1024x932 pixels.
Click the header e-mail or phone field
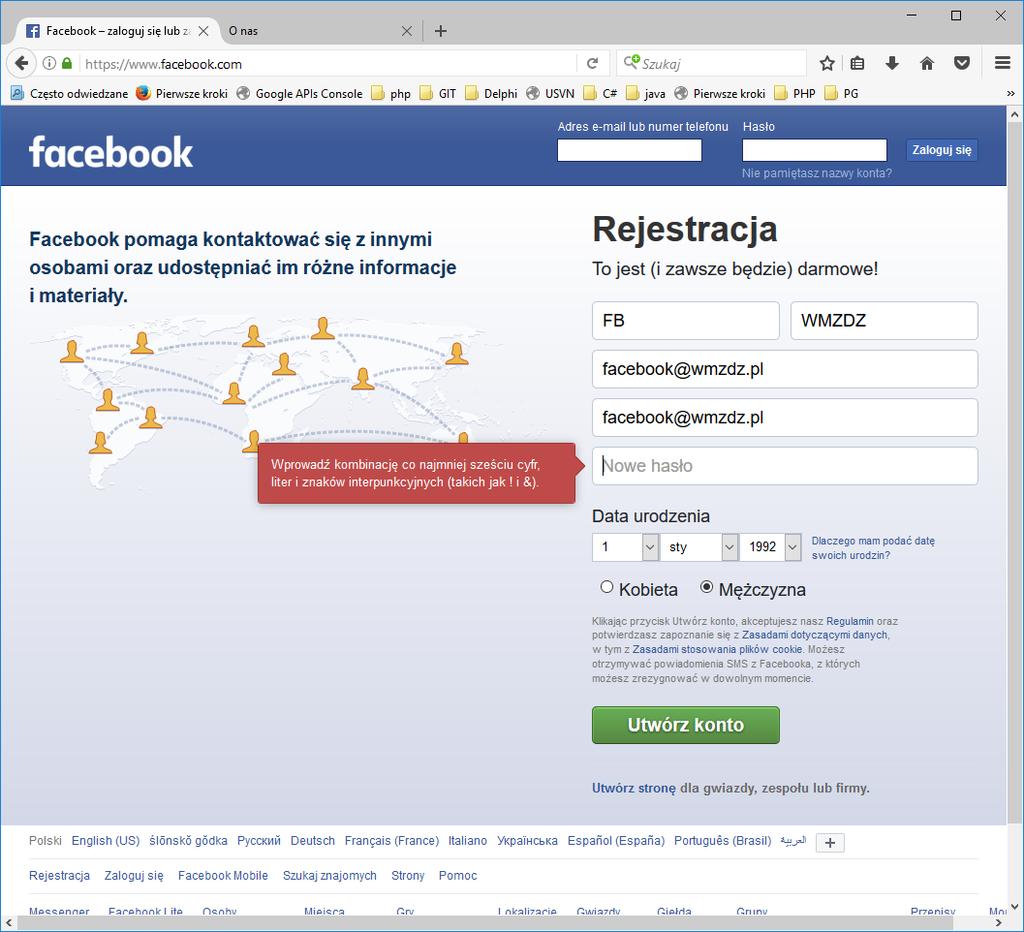coord(630,150)
